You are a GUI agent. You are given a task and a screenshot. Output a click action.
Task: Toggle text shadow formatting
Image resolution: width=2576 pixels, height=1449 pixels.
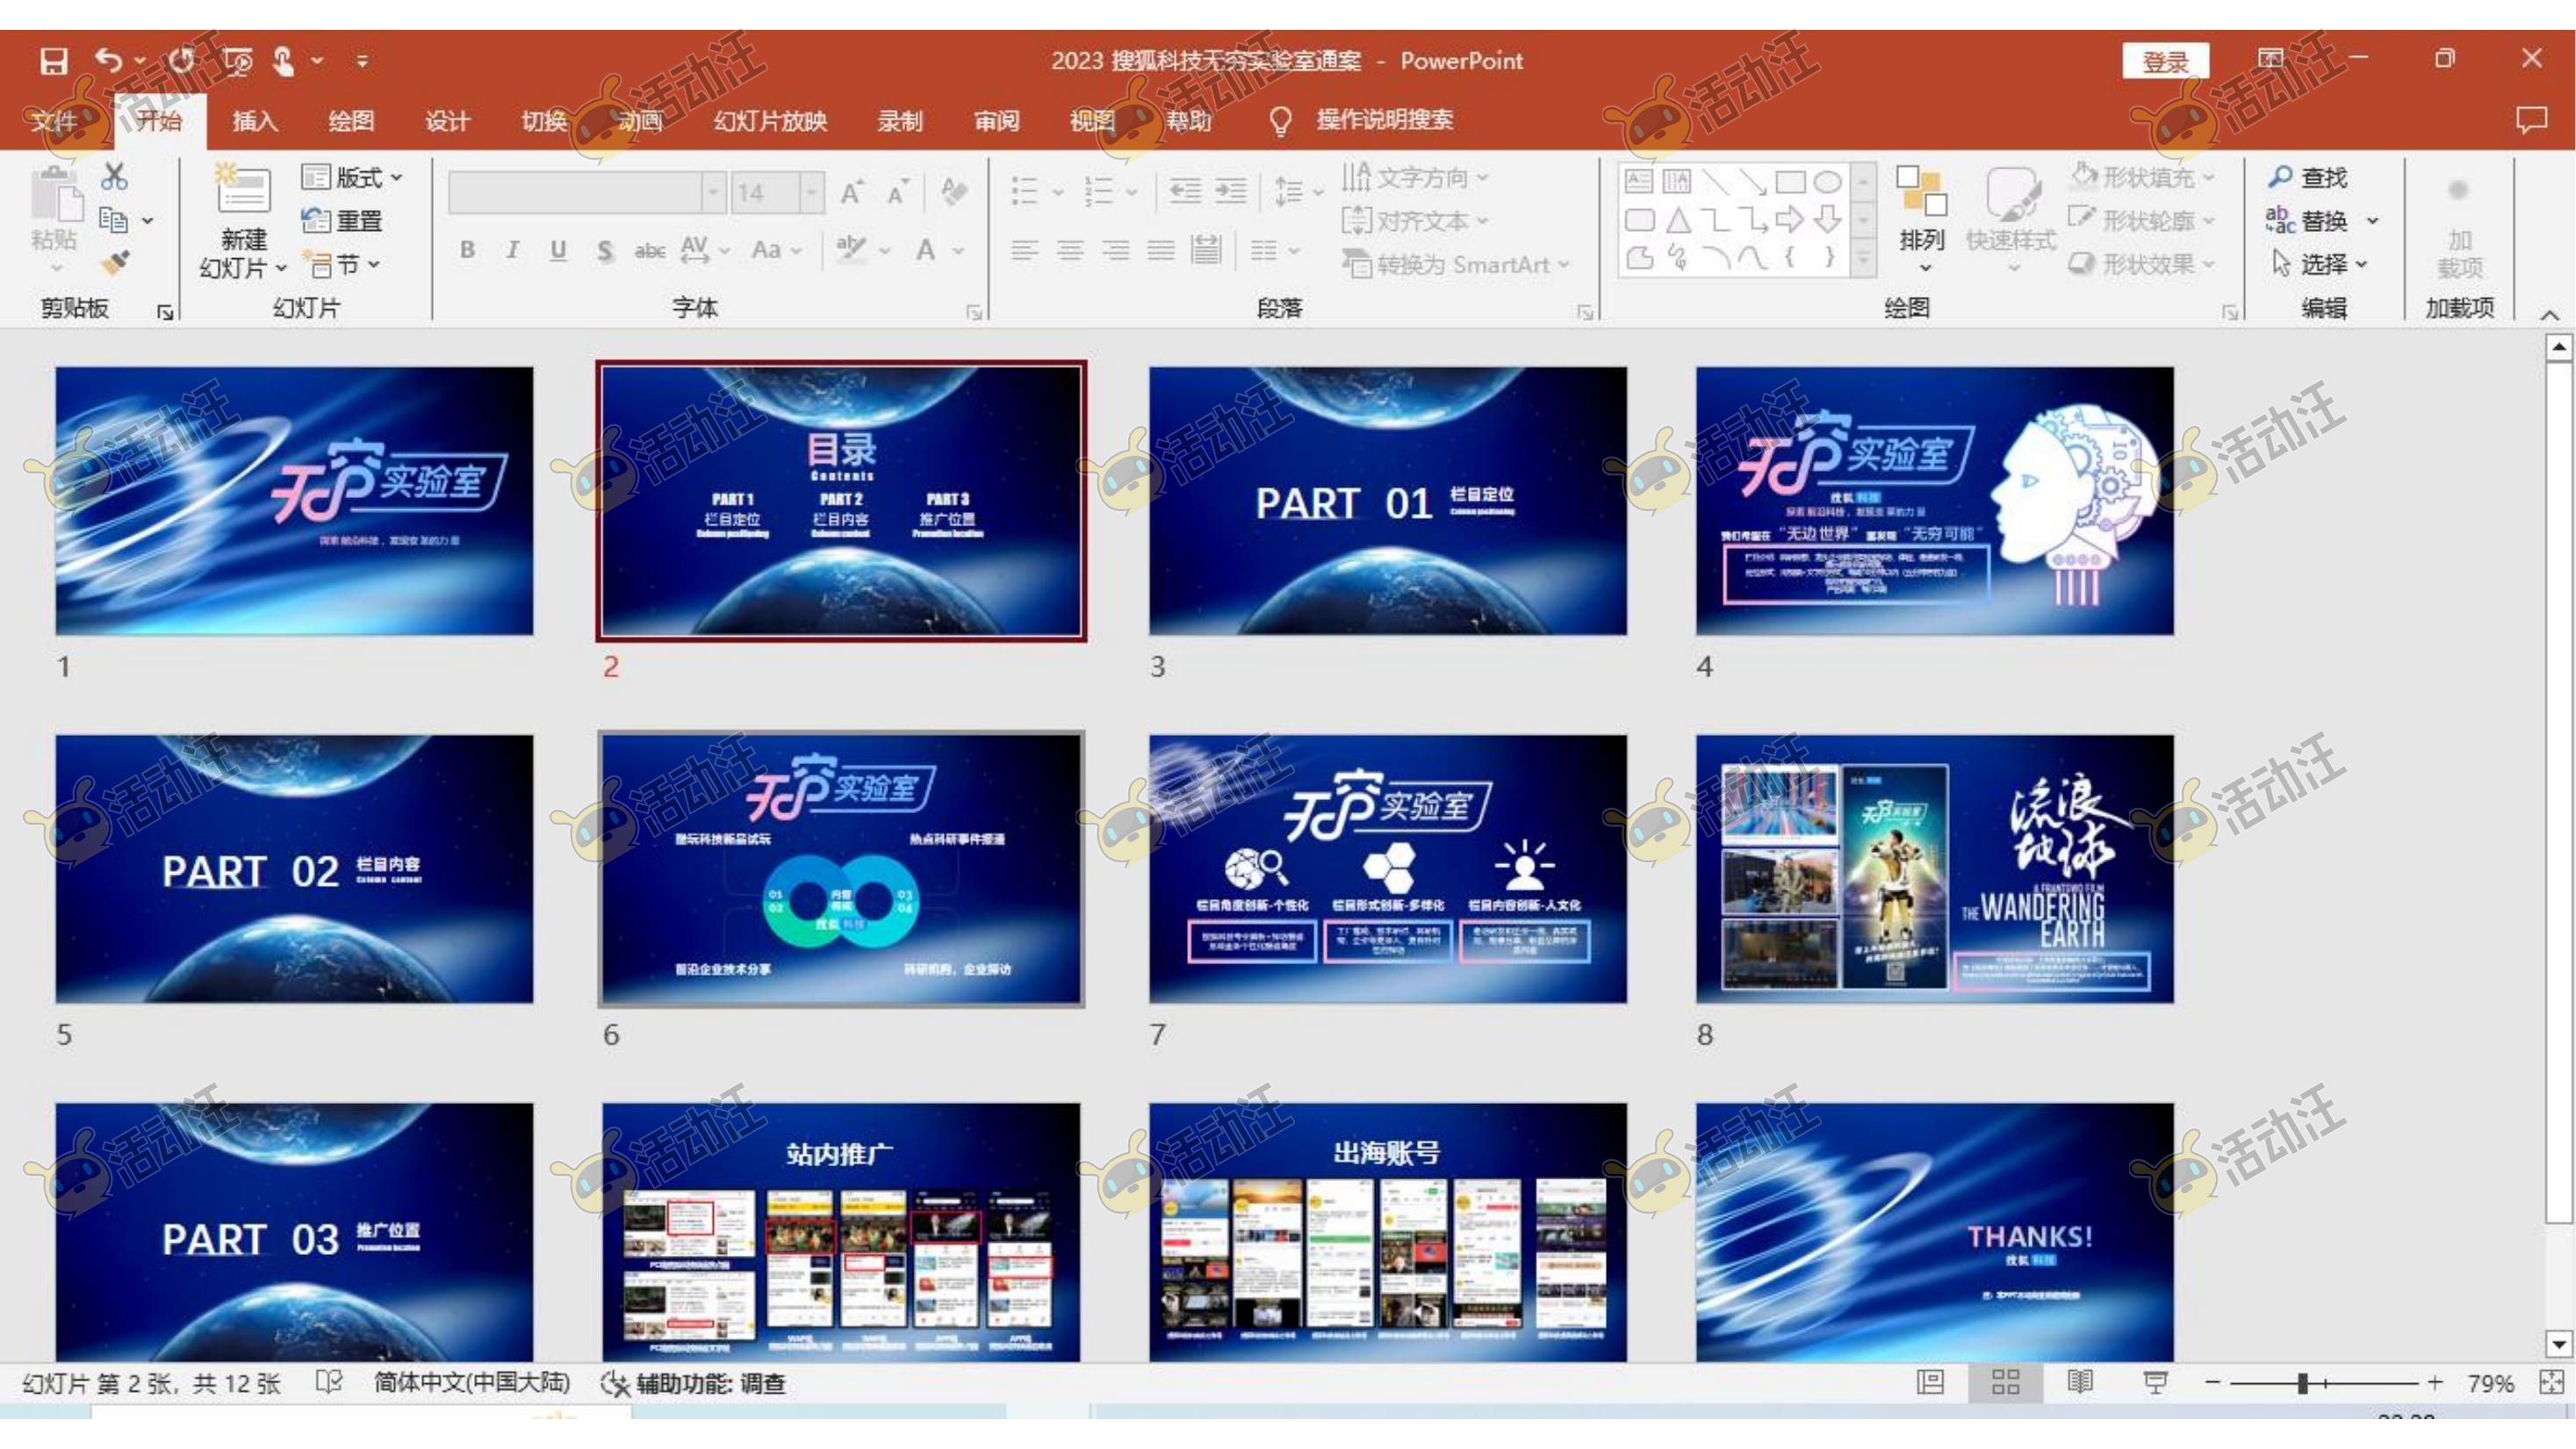point(604,250)
